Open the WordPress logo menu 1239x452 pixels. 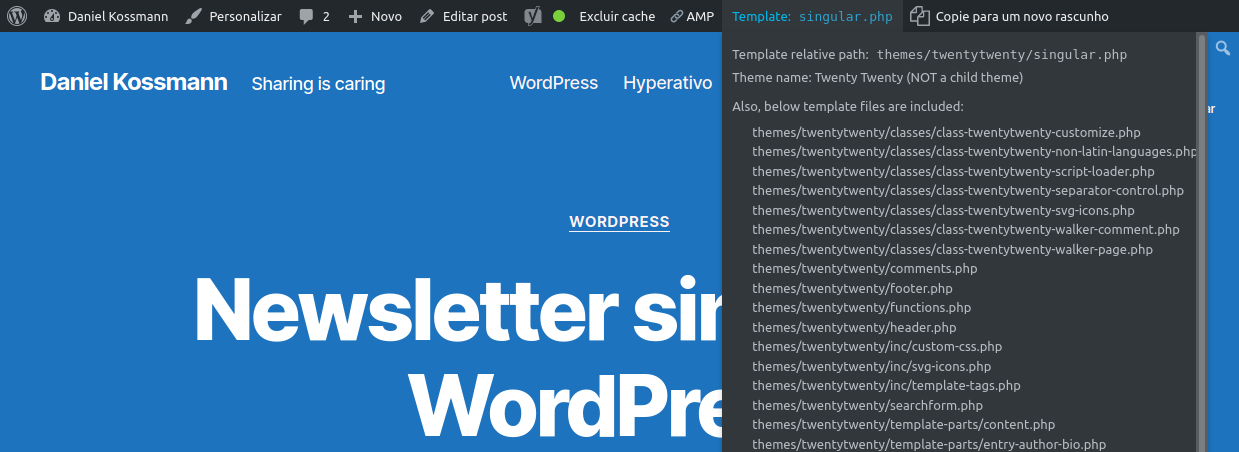17,16
